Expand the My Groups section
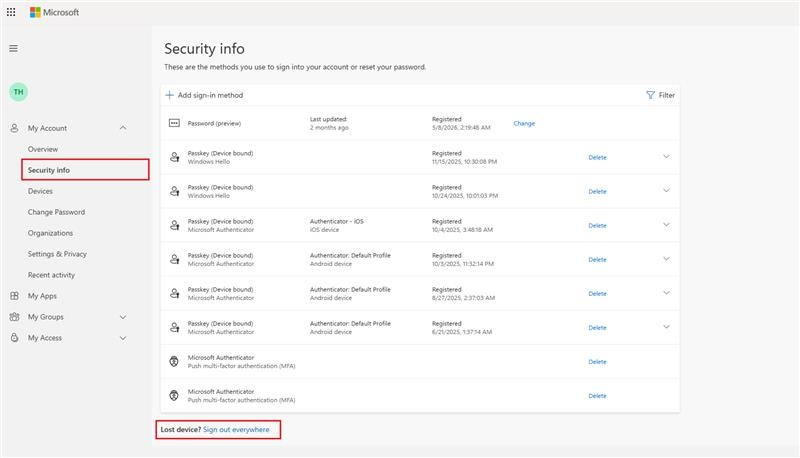The width and height of the screenshot is (800, 458). pos(123,317)
